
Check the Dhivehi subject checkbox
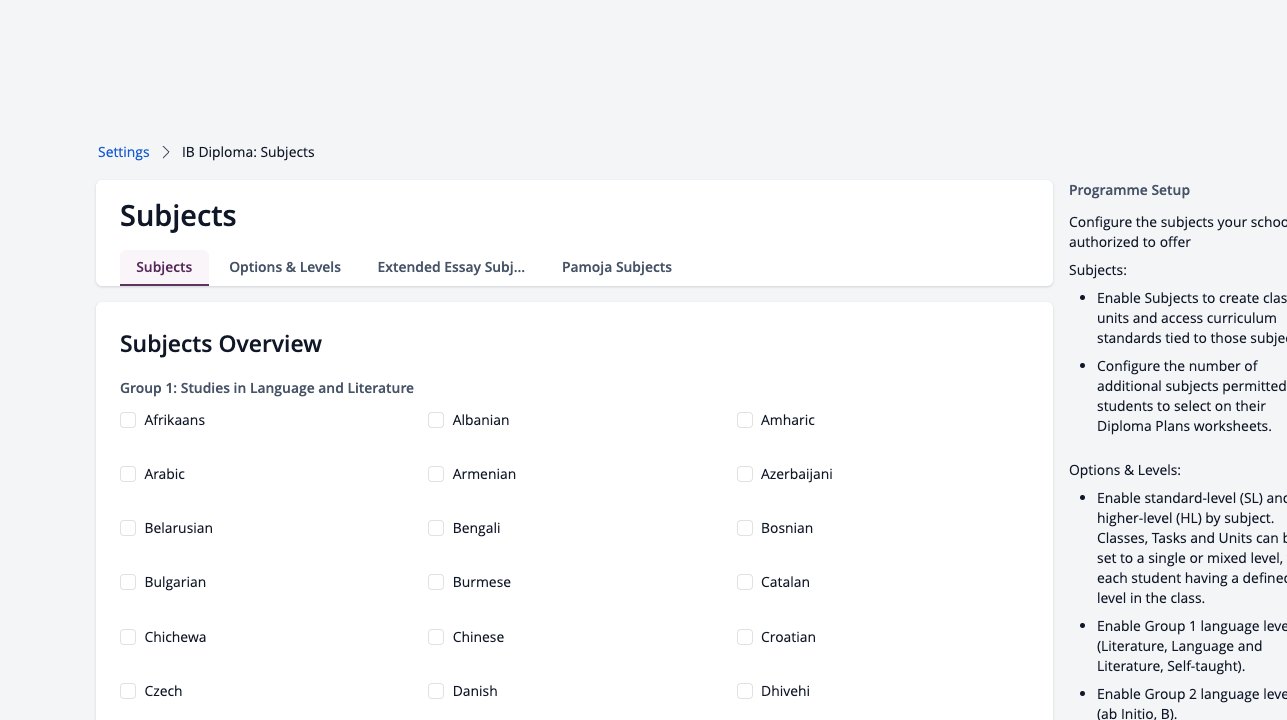pyautogui.click(x=745, y=691)
